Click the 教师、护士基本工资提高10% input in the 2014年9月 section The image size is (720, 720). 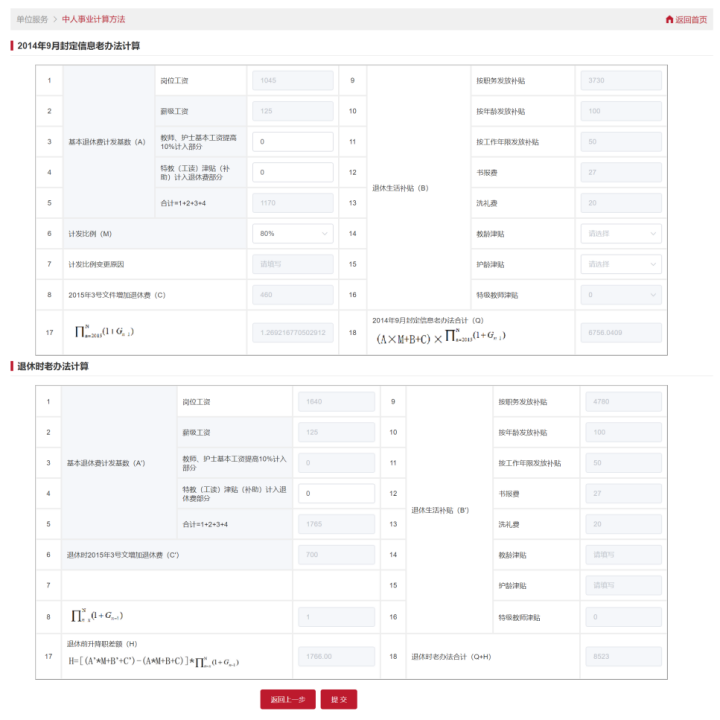293,142
